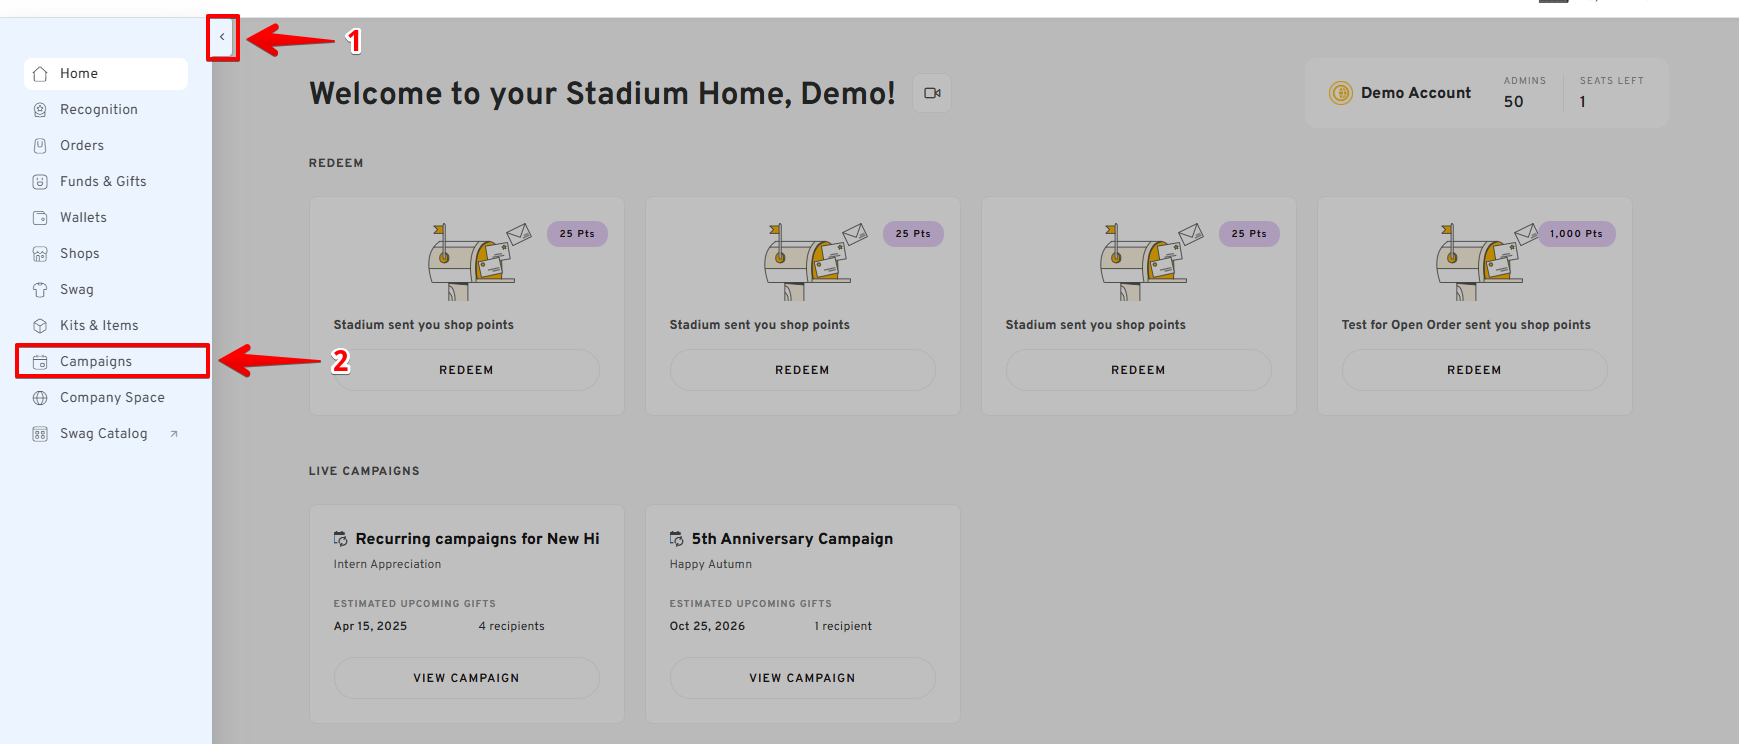The height and width of the screenshot is (744, 1739).
Task: Click the Recognition badge icon
Action: pos(40,110)
